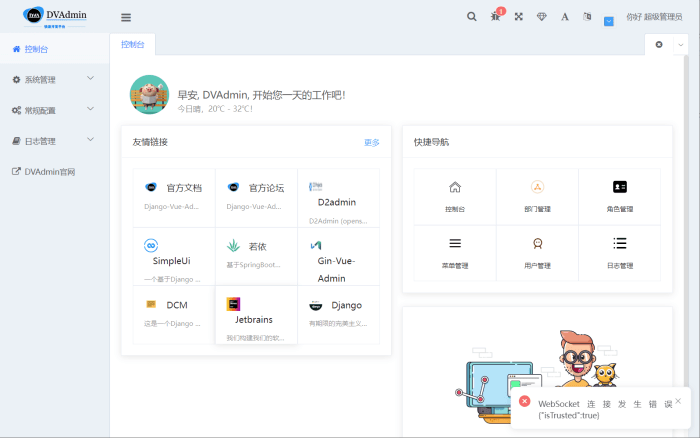Click the 日志管理 shortcut list icon
The image size is (700, 438).
pyautogui.click(x=620, y=243)
